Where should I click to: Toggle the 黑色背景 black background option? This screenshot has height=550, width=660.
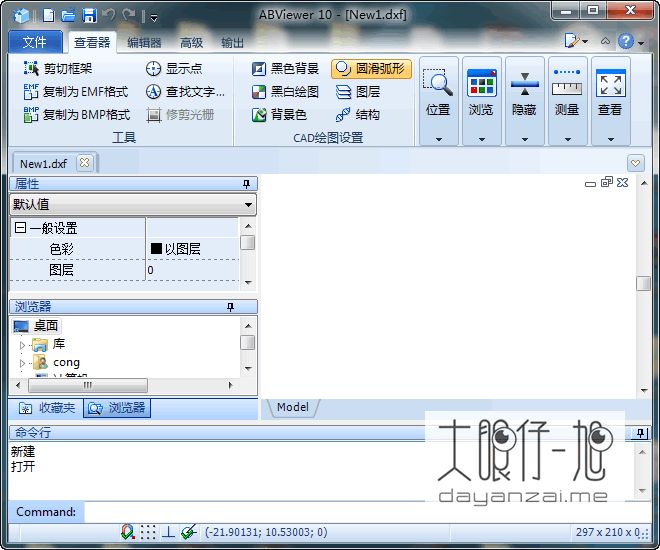285,68
